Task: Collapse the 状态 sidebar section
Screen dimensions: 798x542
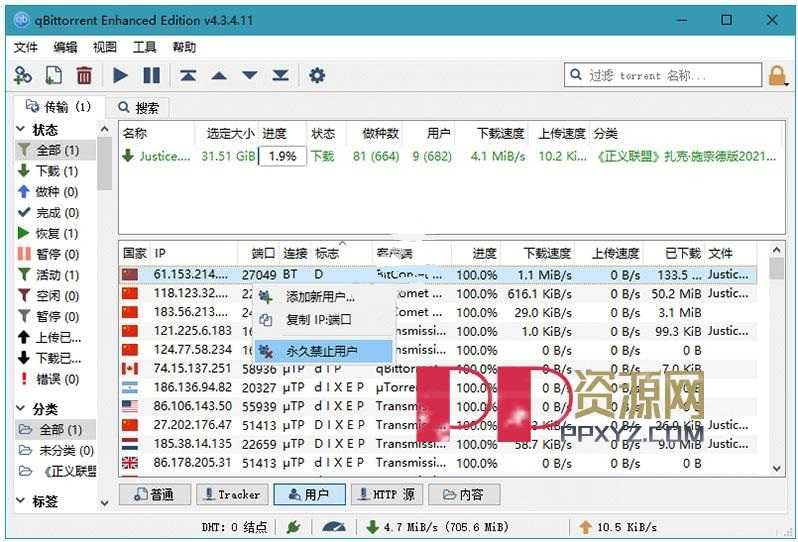Action: point(21,129)
